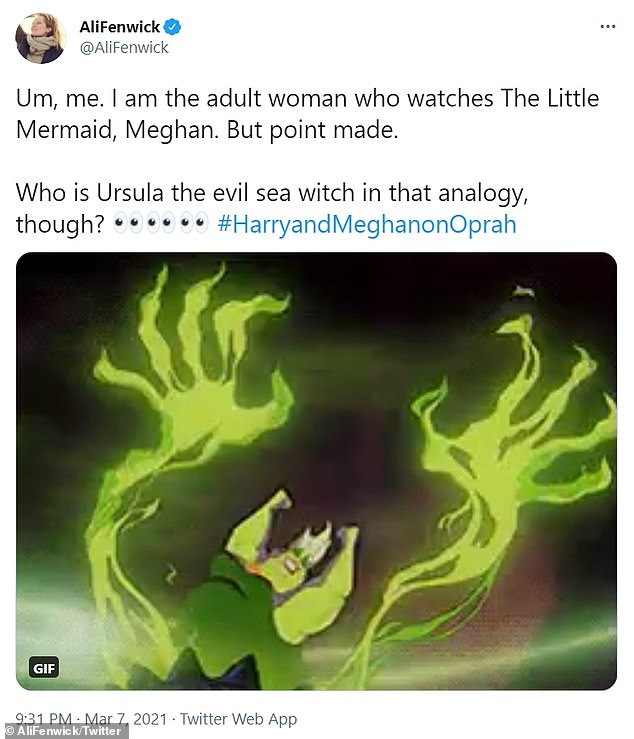This screenshot has height=739, width=634.
Task: Open the Twitter Web App source link
Action: click(238, 719)
